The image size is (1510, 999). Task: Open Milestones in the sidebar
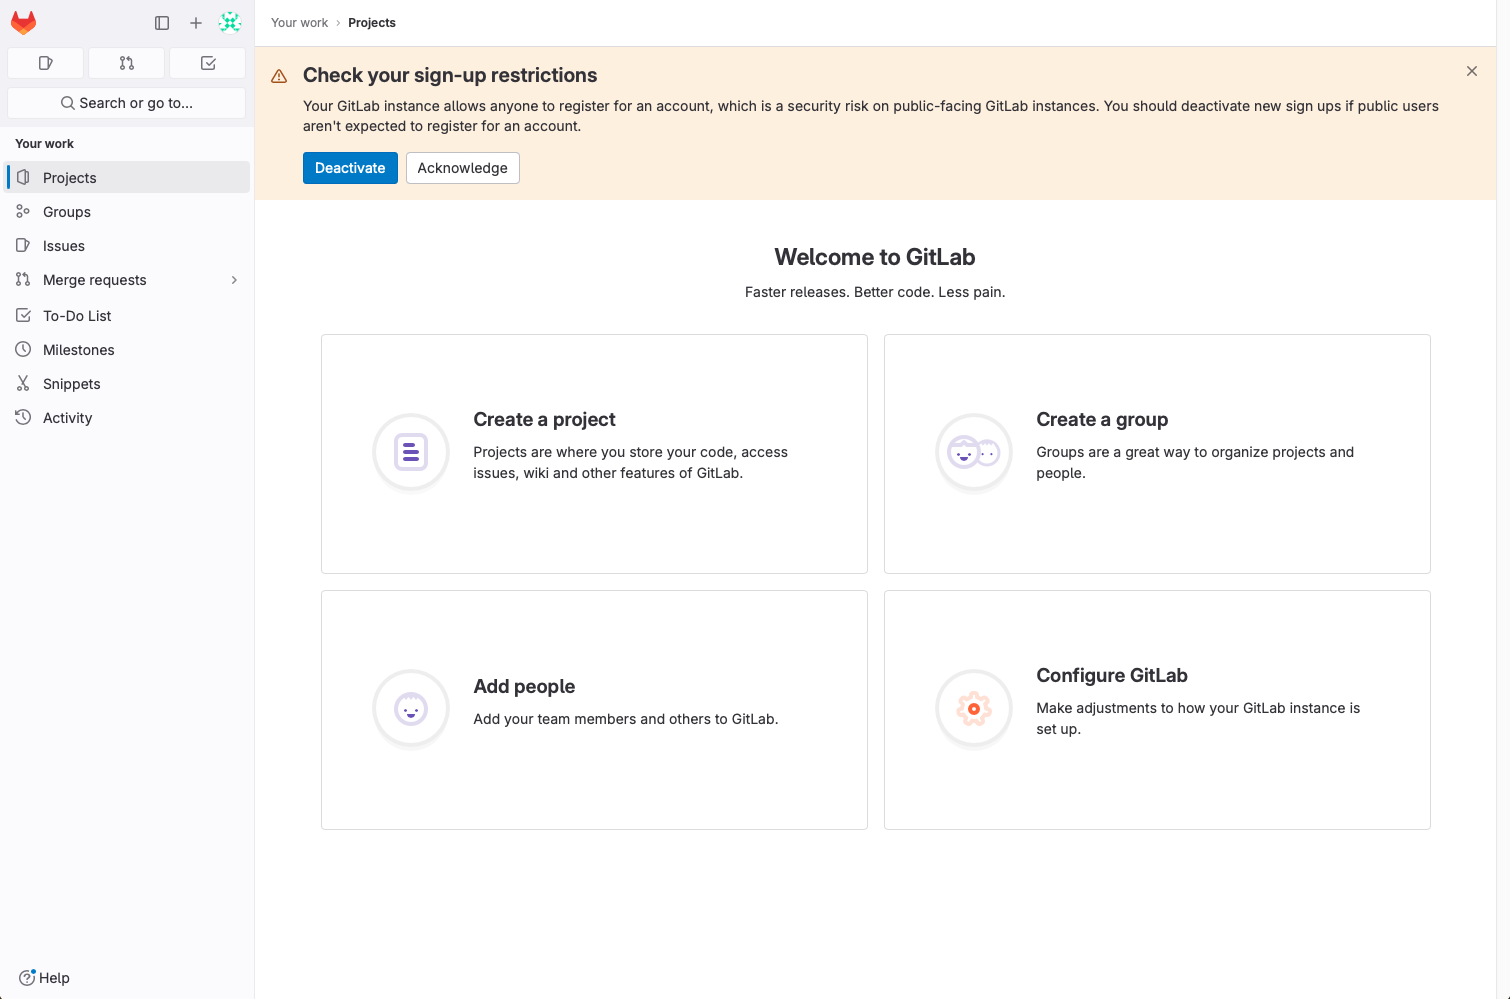pos(127,349)
